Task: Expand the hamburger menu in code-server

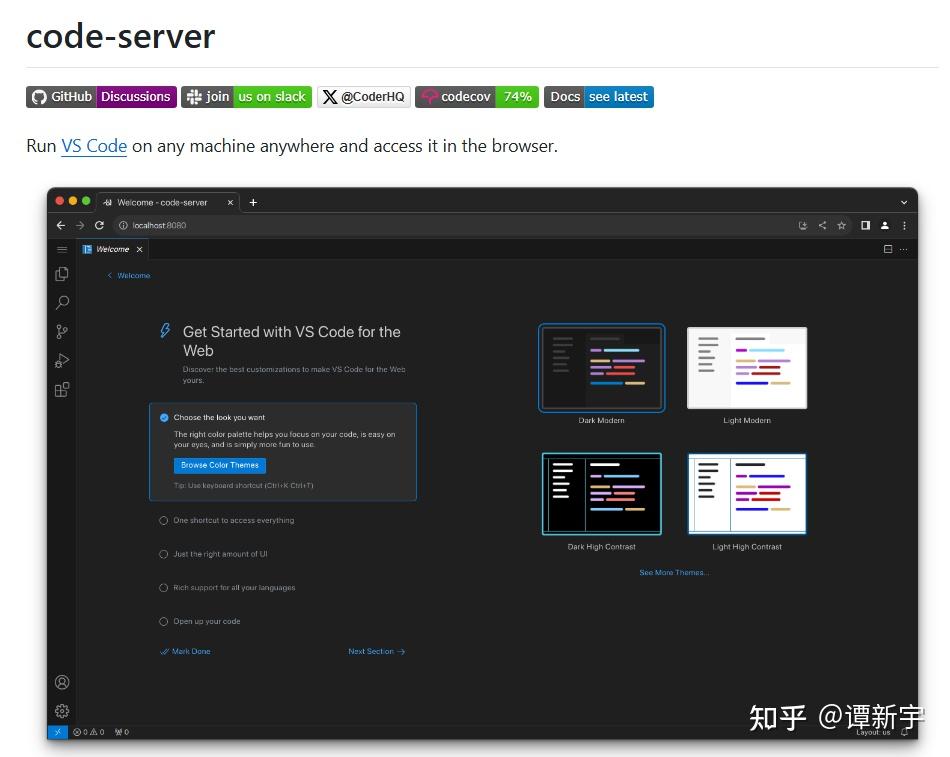Action: click(x=61, y=249)
